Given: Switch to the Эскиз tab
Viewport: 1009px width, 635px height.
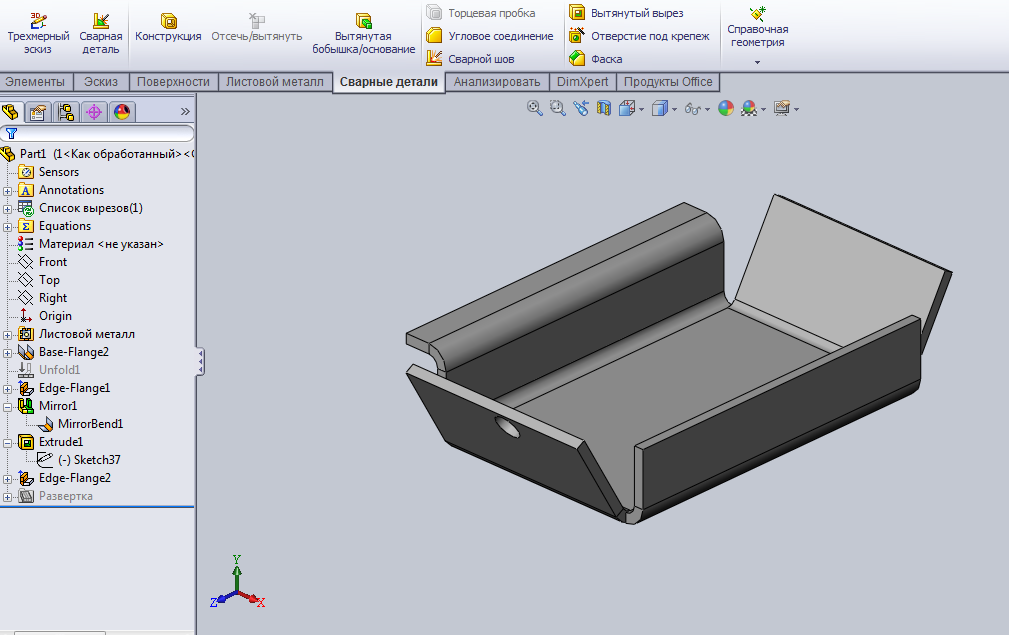Looking at the screenshot, I should [101, 82].
